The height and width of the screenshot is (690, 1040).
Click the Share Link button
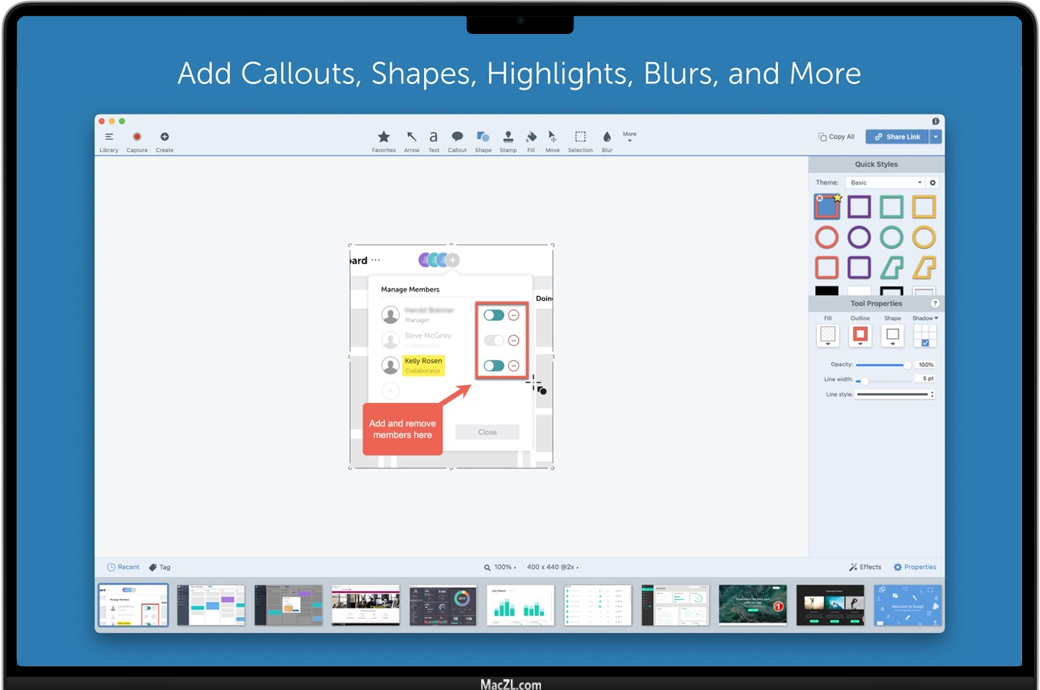click(897, 137)
